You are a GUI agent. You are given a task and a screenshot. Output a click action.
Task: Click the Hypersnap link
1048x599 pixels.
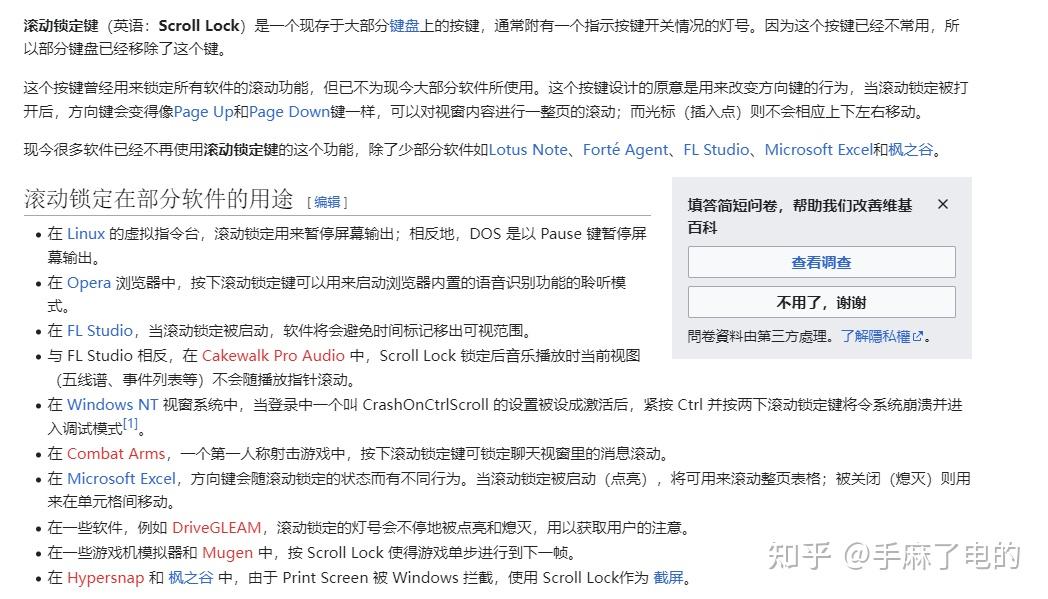click(x=105, y=577)
